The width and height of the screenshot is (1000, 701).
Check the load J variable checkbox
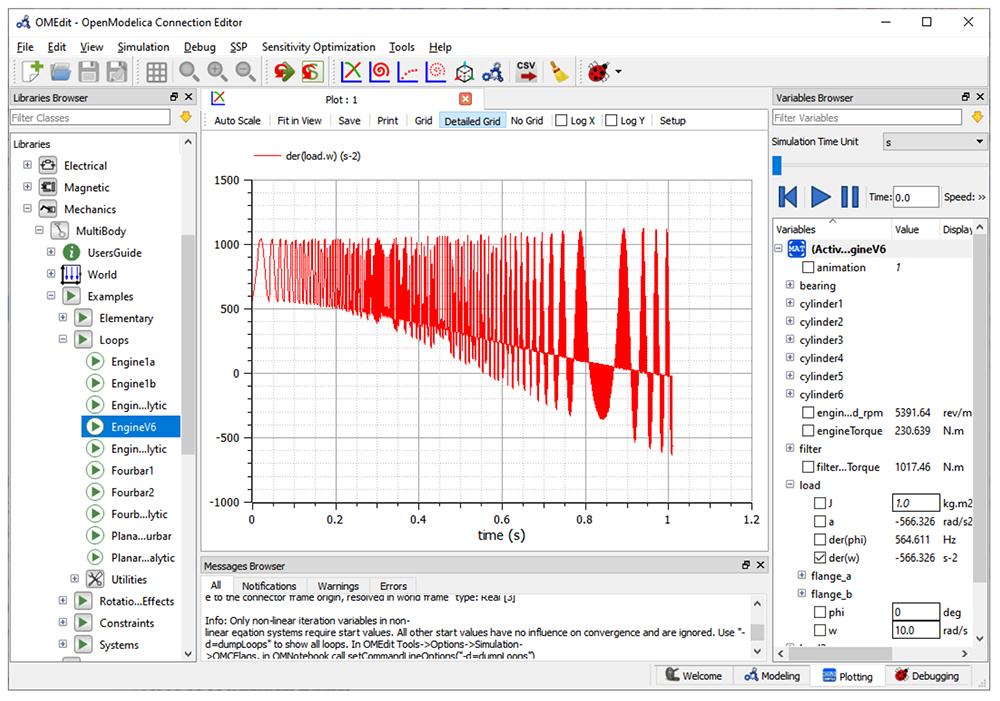(x=820, y=503)
